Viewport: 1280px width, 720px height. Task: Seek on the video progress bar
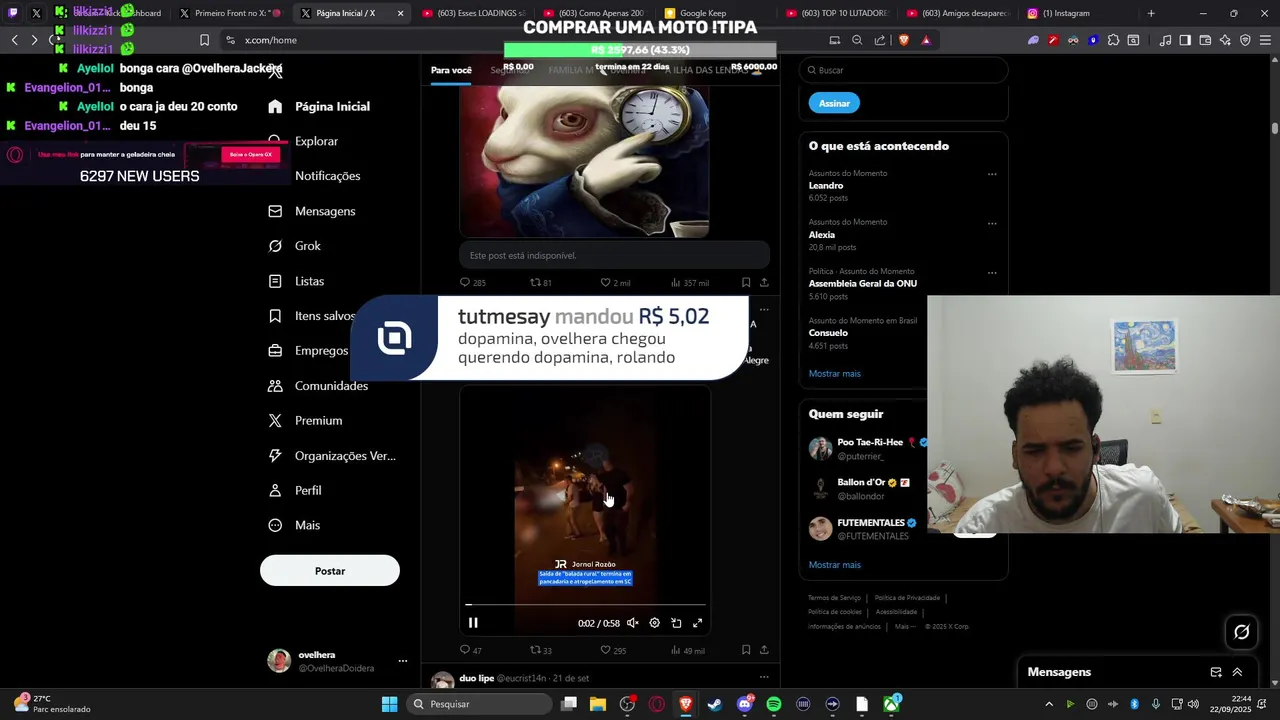(585, 605)
